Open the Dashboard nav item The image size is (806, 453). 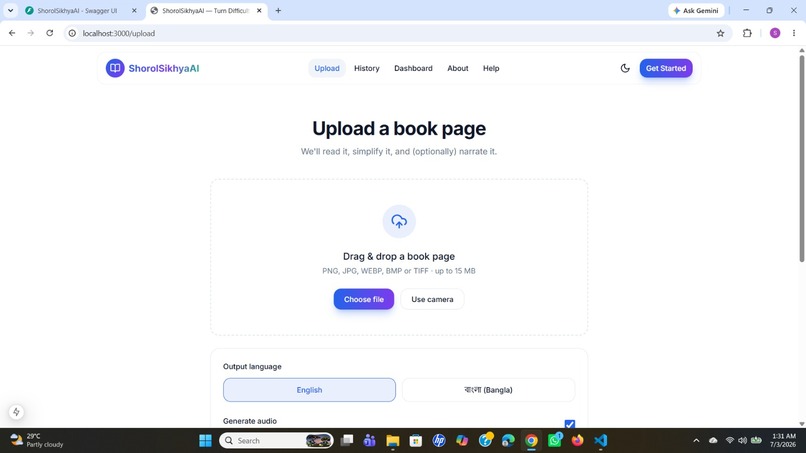413,68
